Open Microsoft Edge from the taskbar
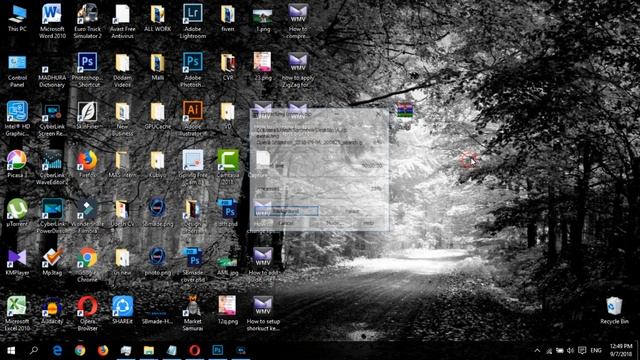The height and width of the screenshot is (360, 640). pyautogui.click(x=57, y=351)
